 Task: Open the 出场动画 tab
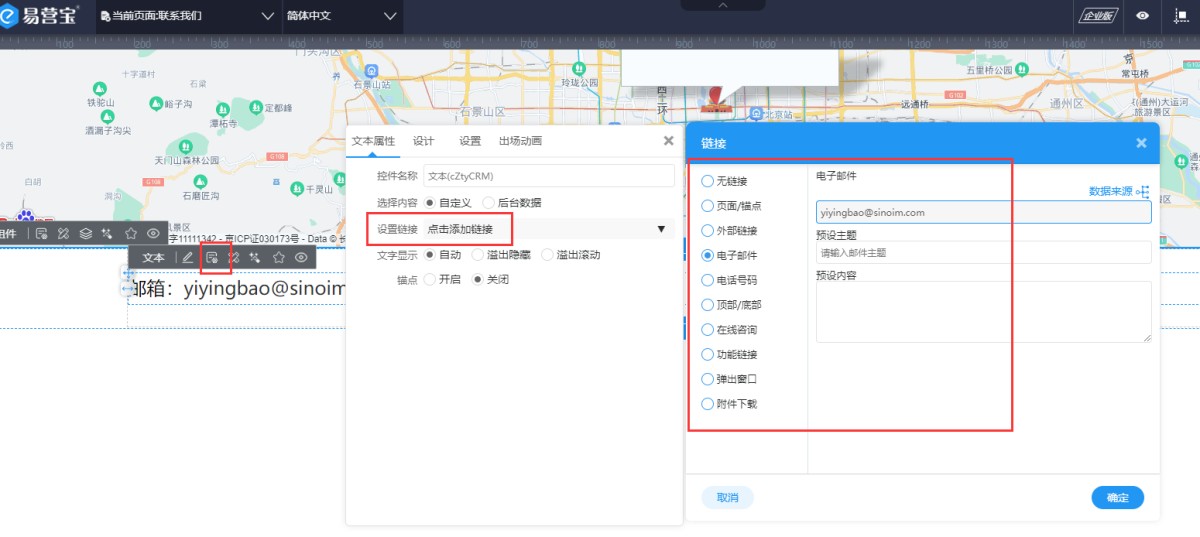pyautogui.click(x=520, y=141)
